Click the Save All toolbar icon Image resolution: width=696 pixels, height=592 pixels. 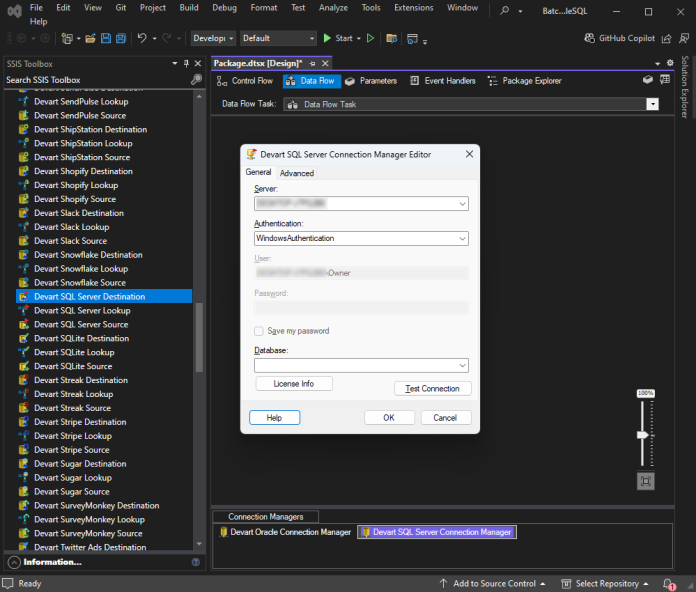tap(121, 39)
